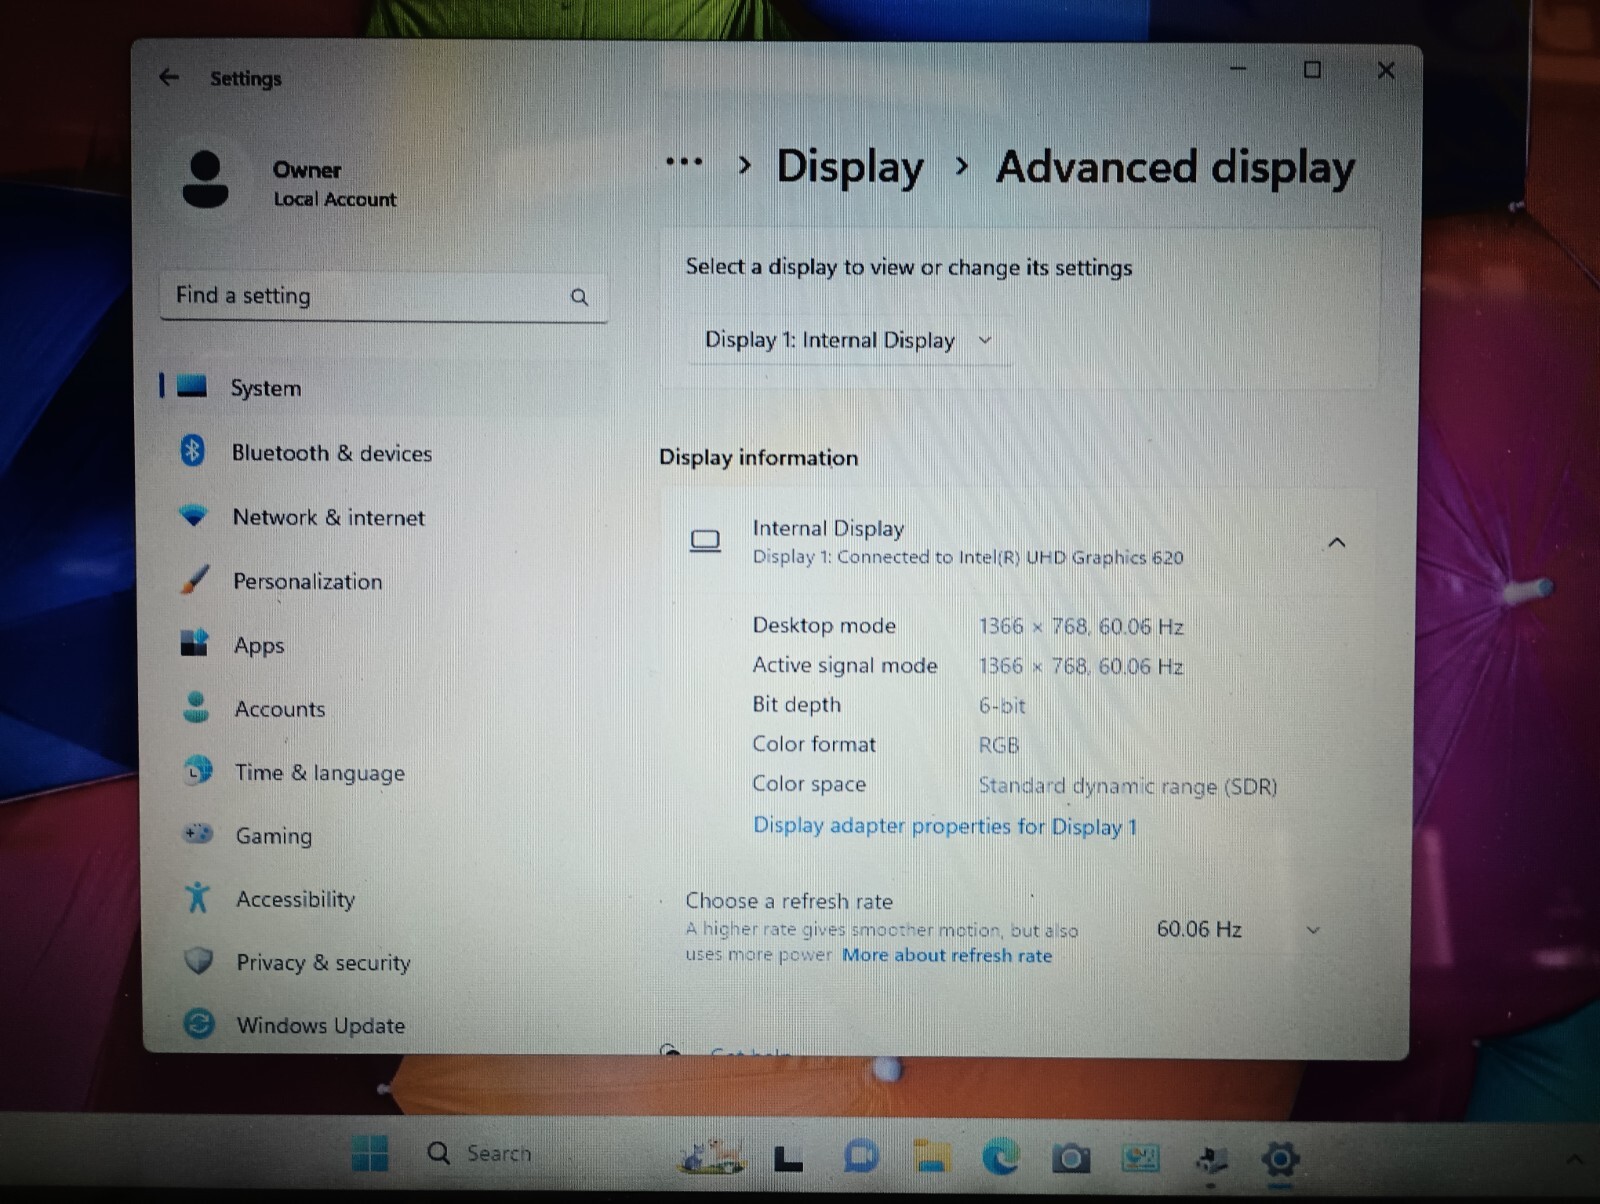Minimize the Settings window
Screen dimensions: 1600x1204
(1238, 68)
